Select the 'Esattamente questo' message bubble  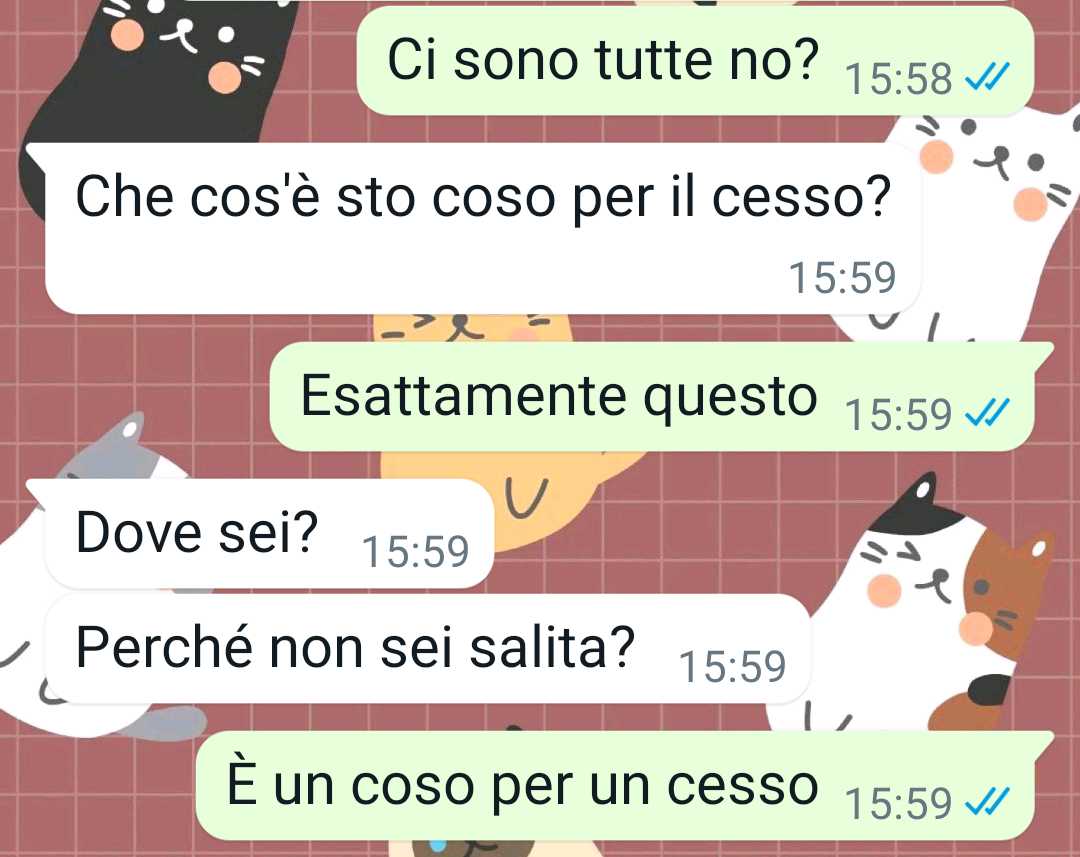point(661,397)
